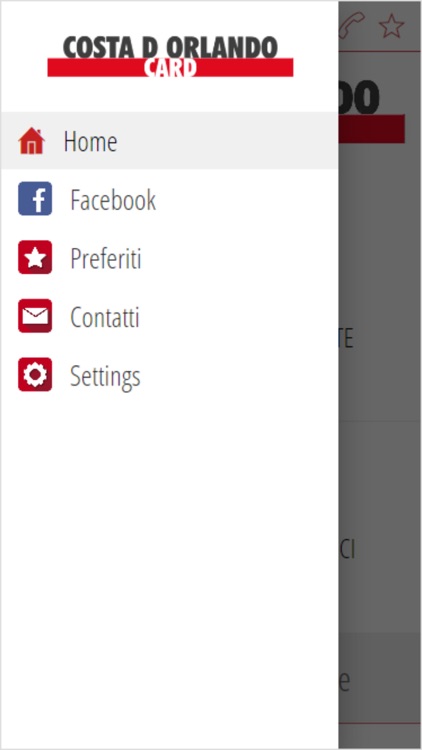This screenshot has width=422, height=750.
Task: Click the envelope Contatti icon
Action: [x=35, y=316]
